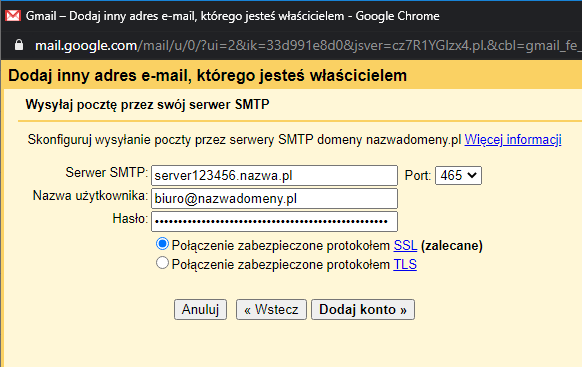Image resolution: width=582 pixels, height=367 pixels.
Task: Click the 'Nazwa użytkownika:' label
Action: pyautogui.click(x=91, y=196)
